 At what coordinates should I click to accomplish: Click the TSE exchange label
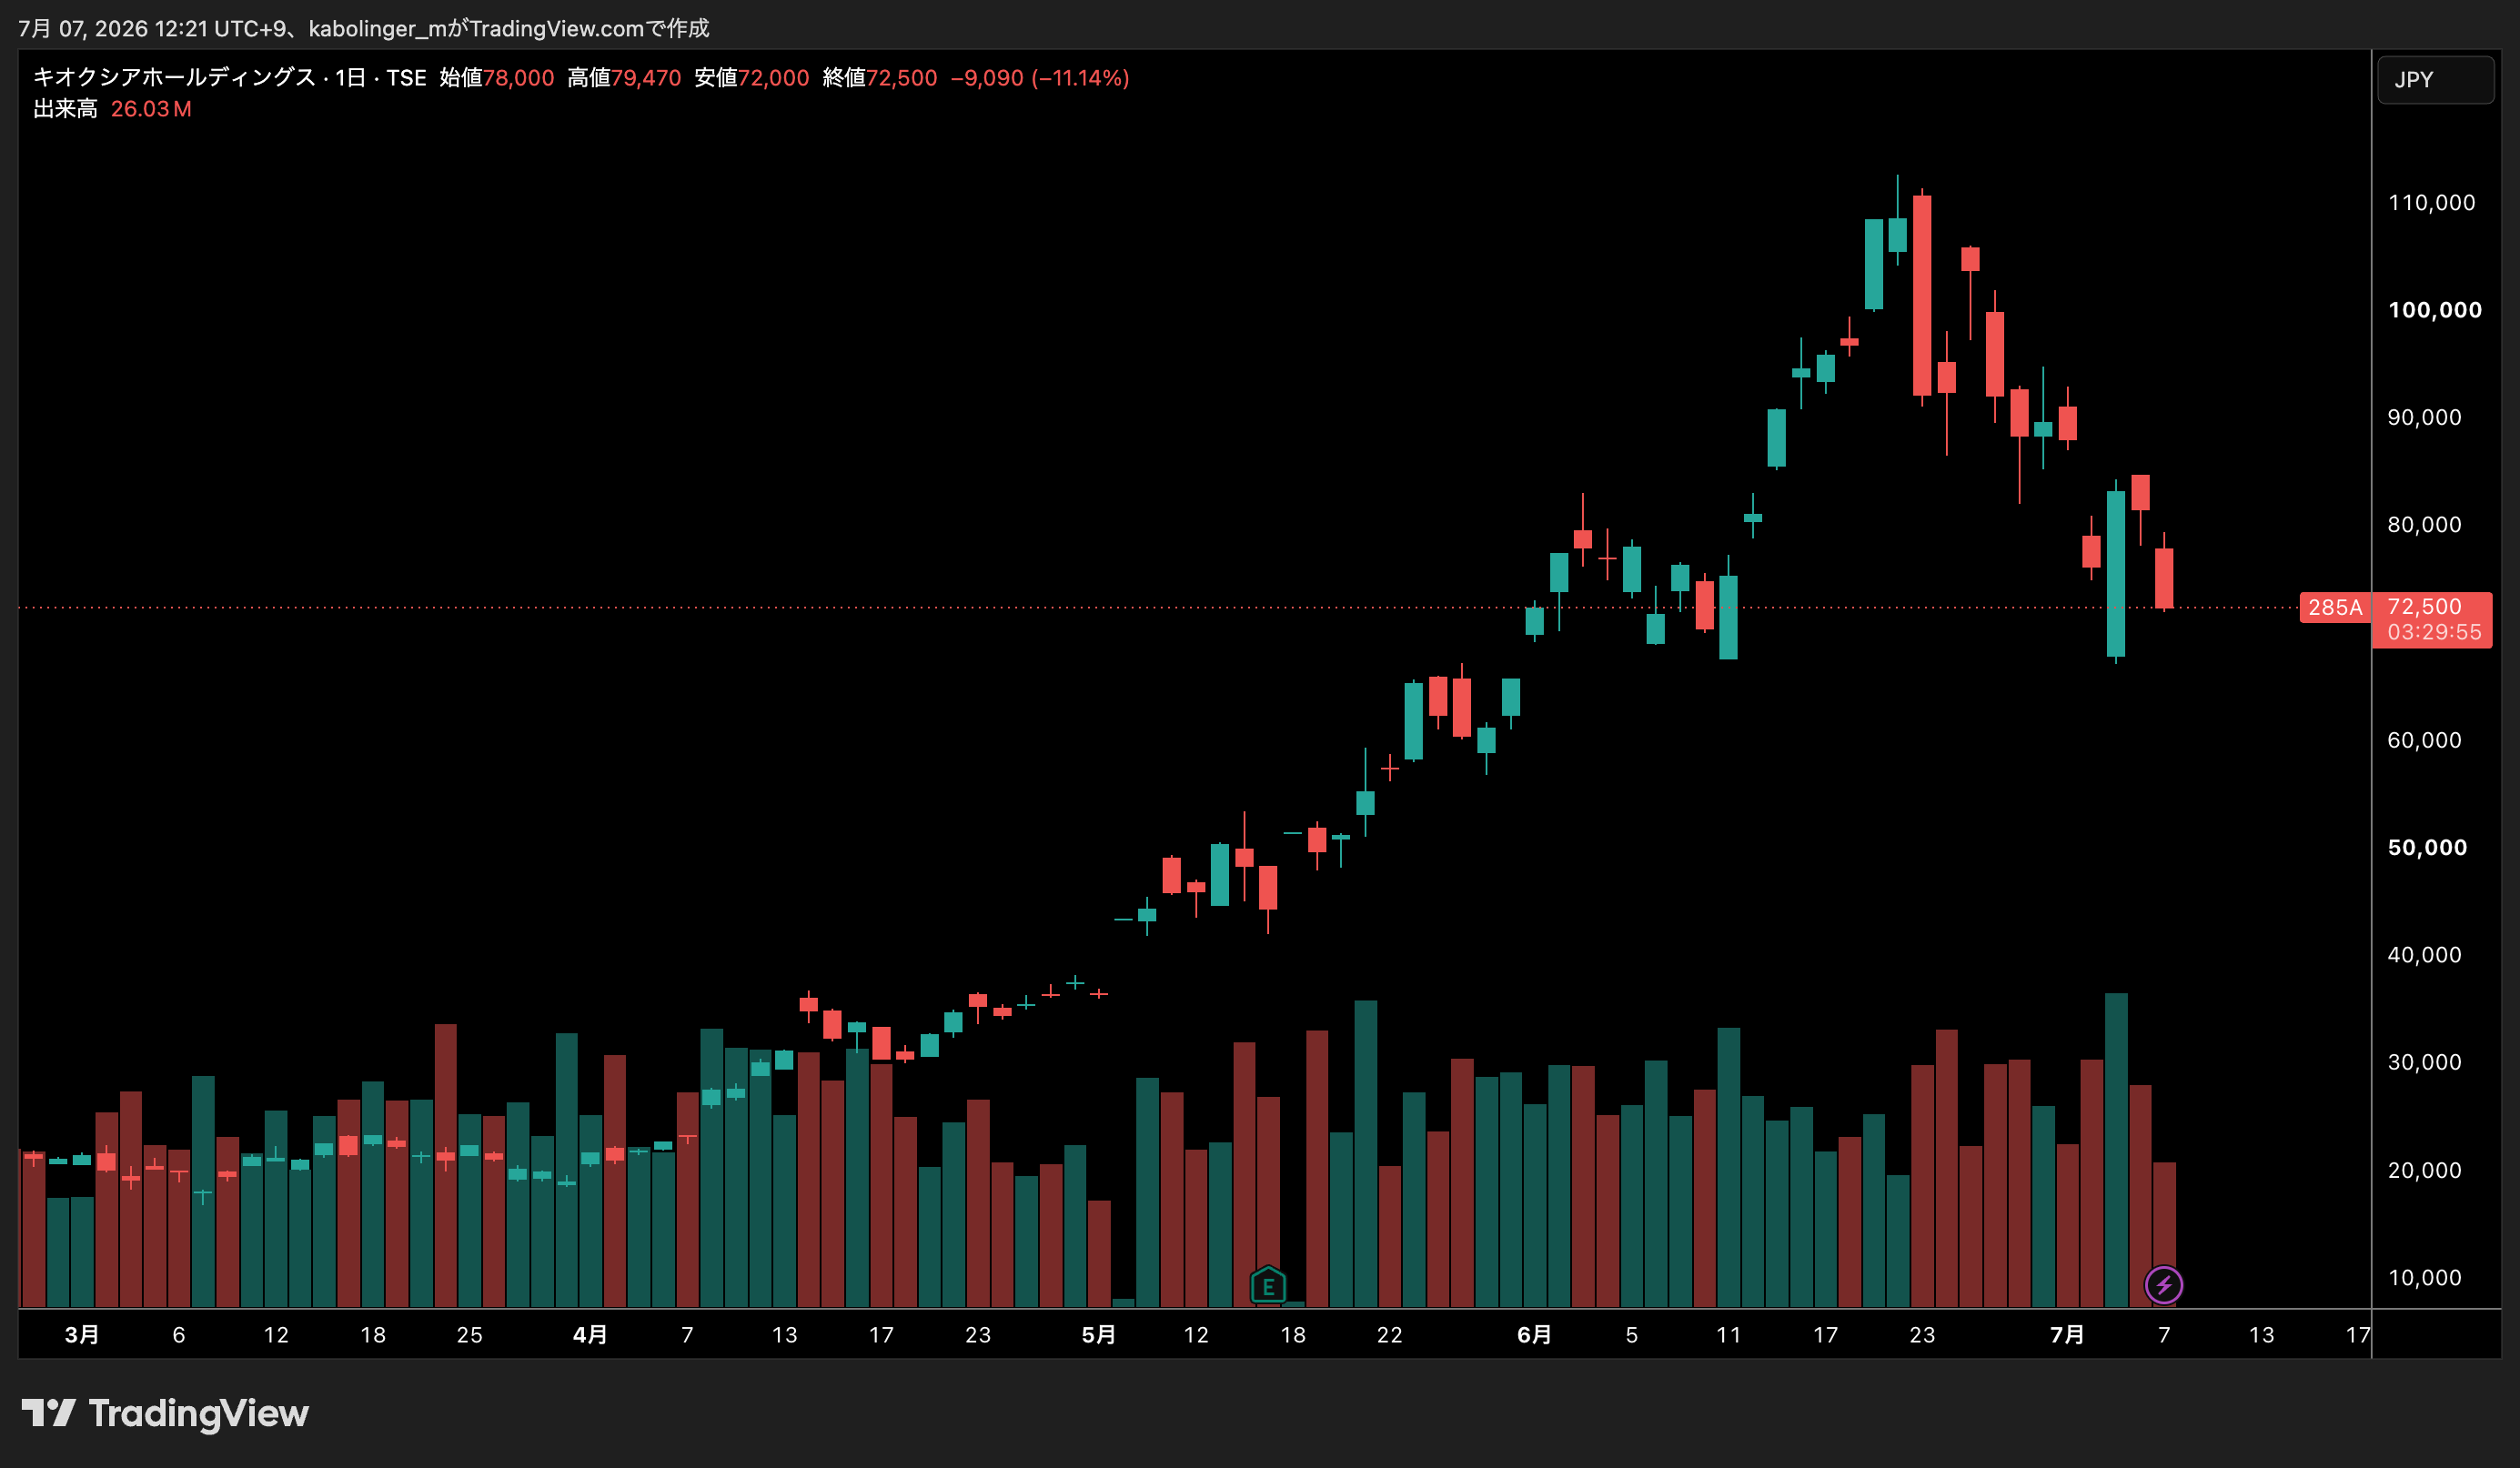[406, 77]
